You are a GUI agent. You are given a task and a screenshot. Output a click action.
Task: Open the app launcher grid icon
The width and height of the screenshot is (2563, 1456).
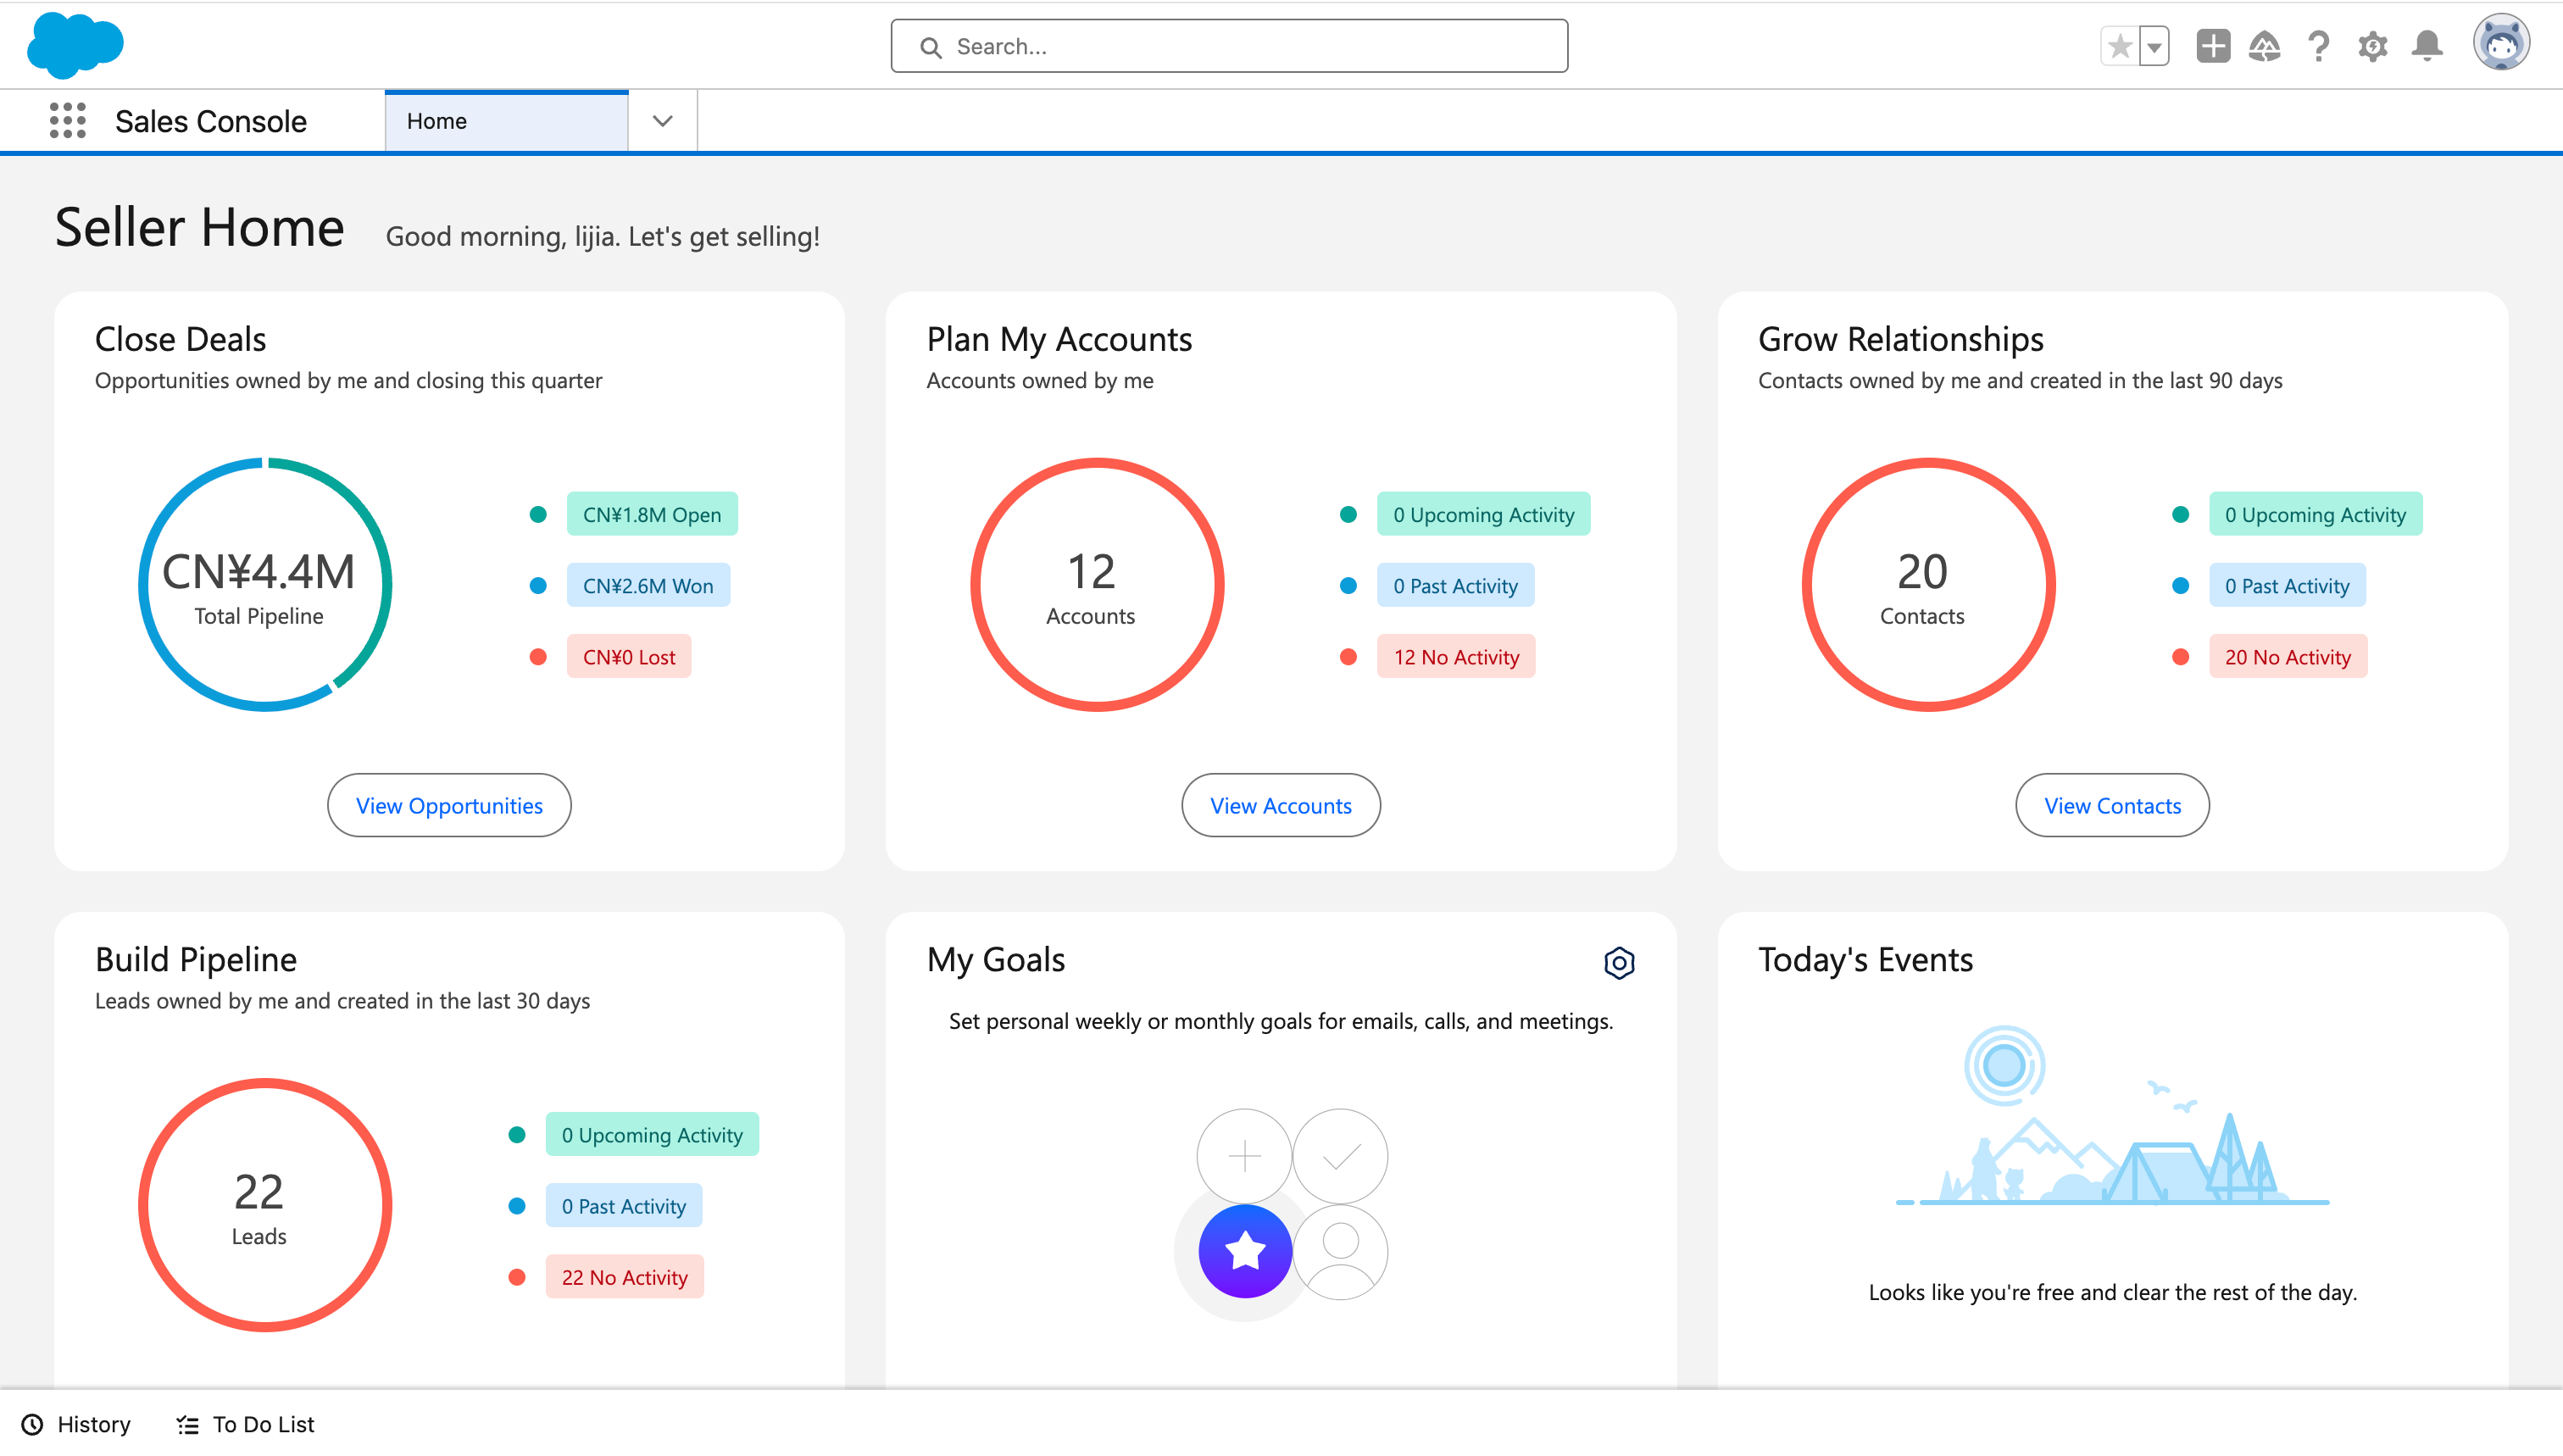pos(65,119)
